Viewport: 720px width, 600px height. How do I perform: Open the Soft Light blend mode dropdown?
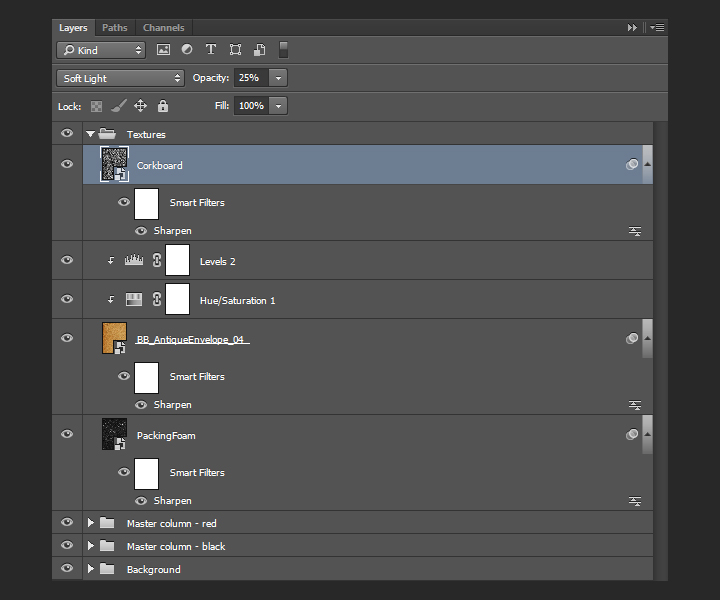click(x=120, y=78)
